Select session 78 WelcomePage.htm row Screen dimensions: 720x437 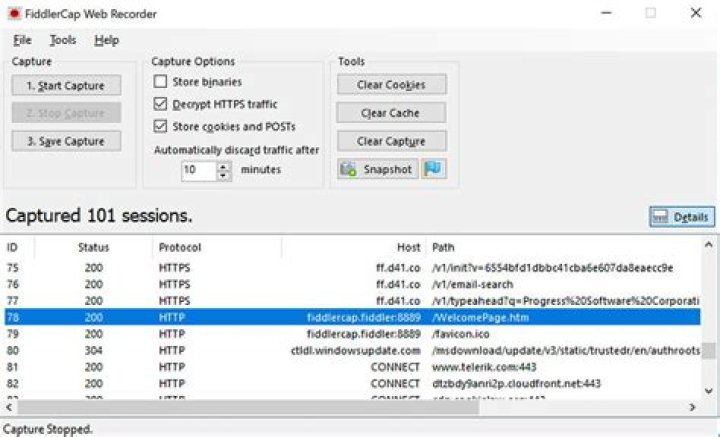350,317
